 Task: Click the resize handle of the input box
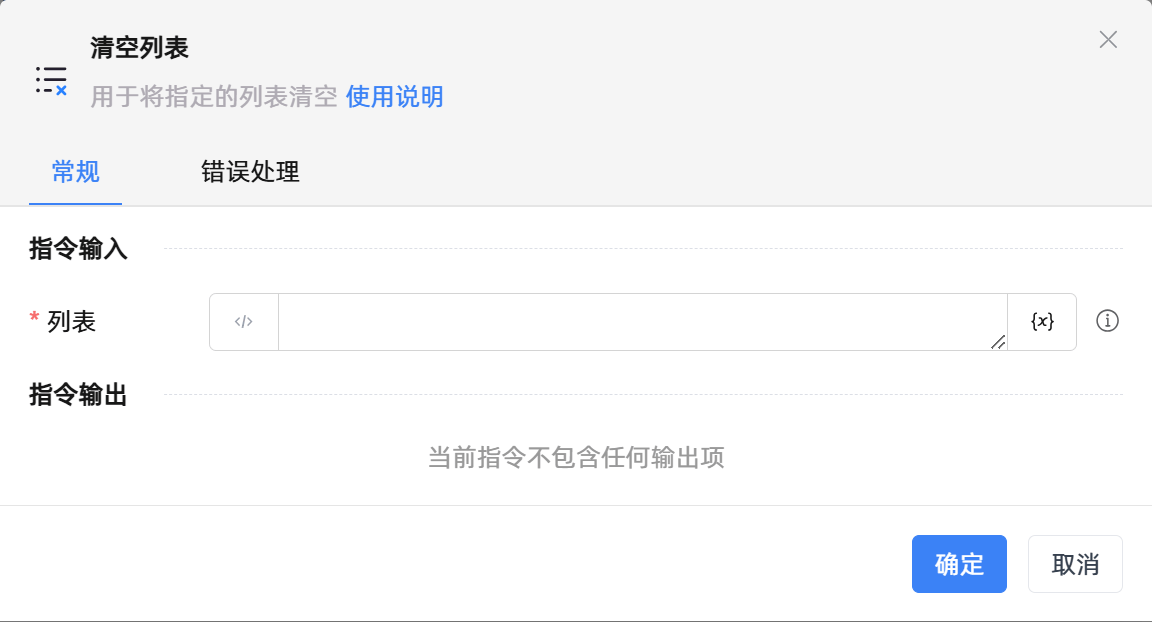point(998,342)
